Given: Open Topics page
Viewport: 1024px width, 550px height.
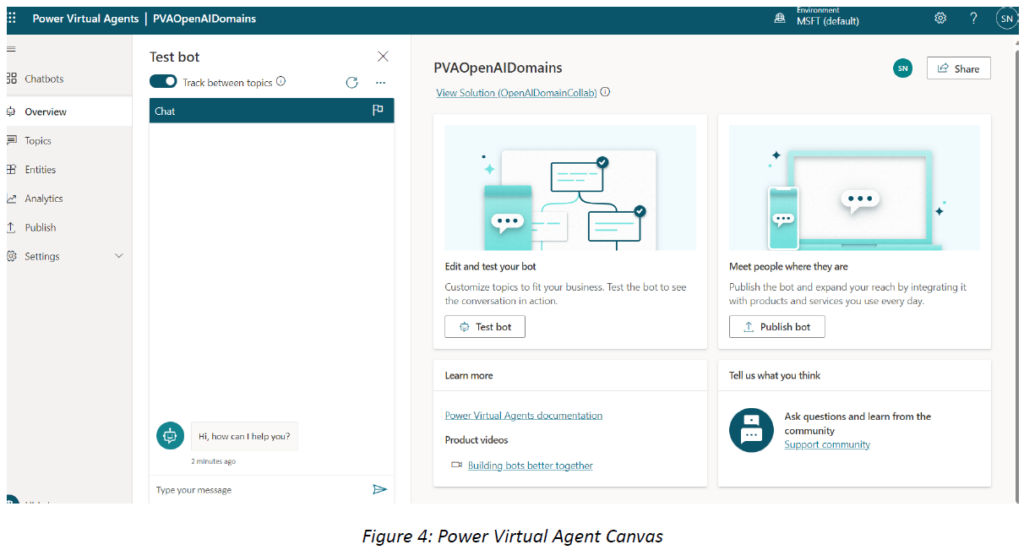Looking at the screenshot, I should pyautogui.click(x=38, y=140).
